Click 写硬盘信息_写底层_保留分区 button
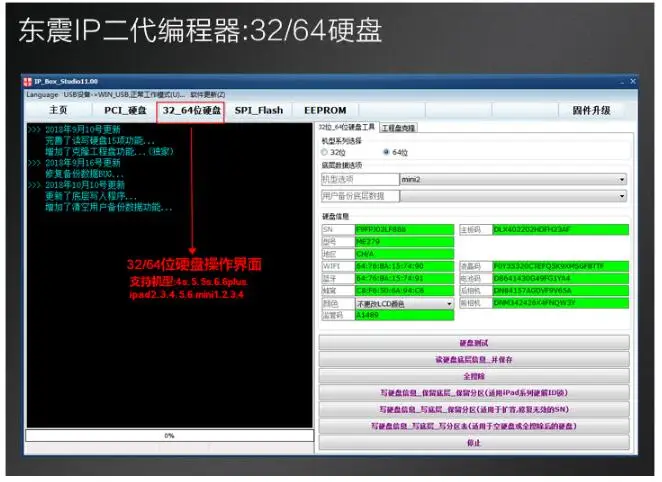This screenshot has width=662, height=482. point(474,409)
